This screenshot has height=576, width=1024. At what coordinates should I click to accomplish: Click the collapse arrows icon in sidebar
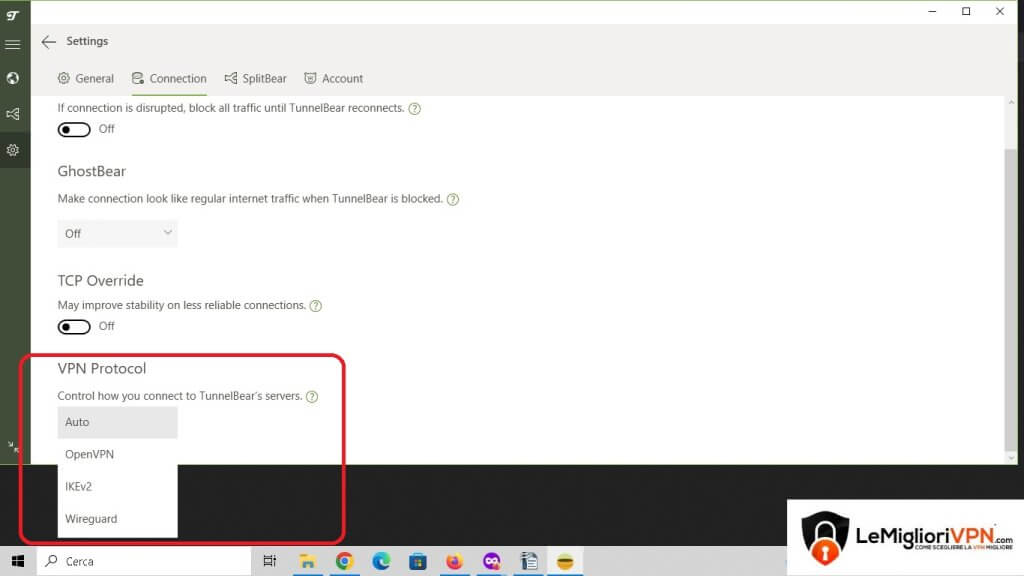pos(12,447)
